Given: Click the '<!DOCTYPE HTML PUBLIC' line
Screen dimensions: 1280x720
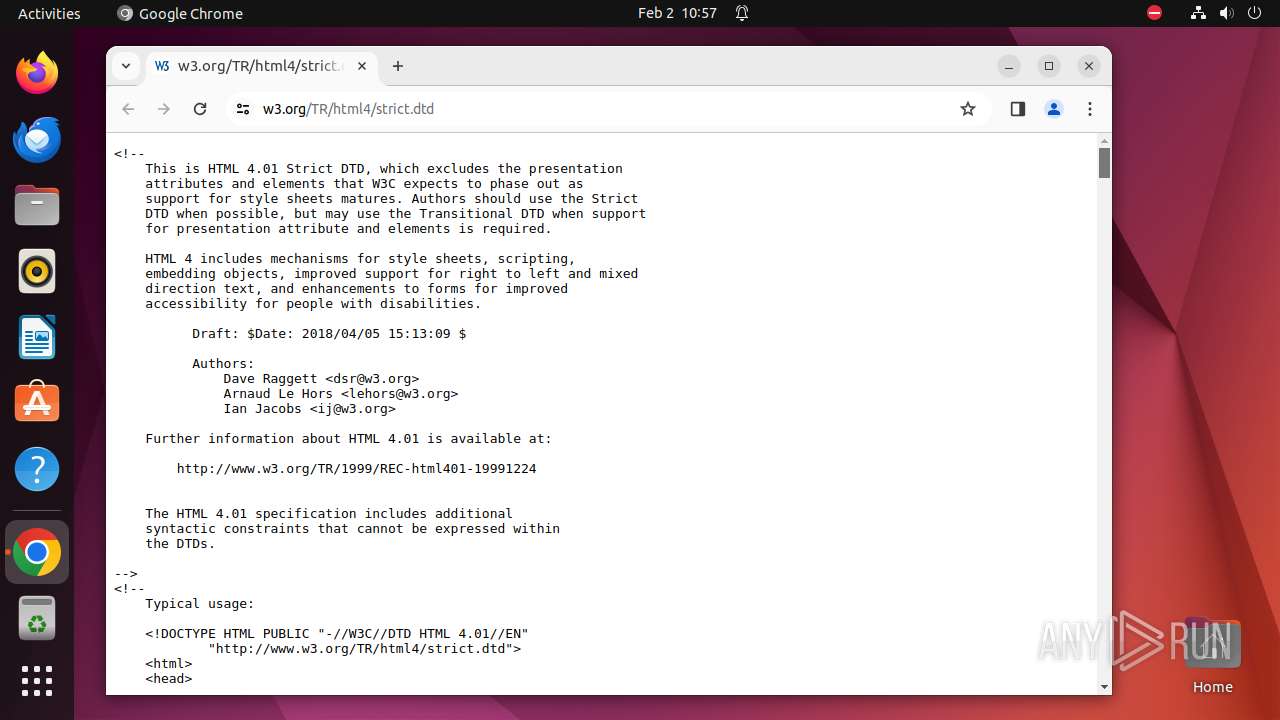Looking at the screenshot, I should [337, 634].
